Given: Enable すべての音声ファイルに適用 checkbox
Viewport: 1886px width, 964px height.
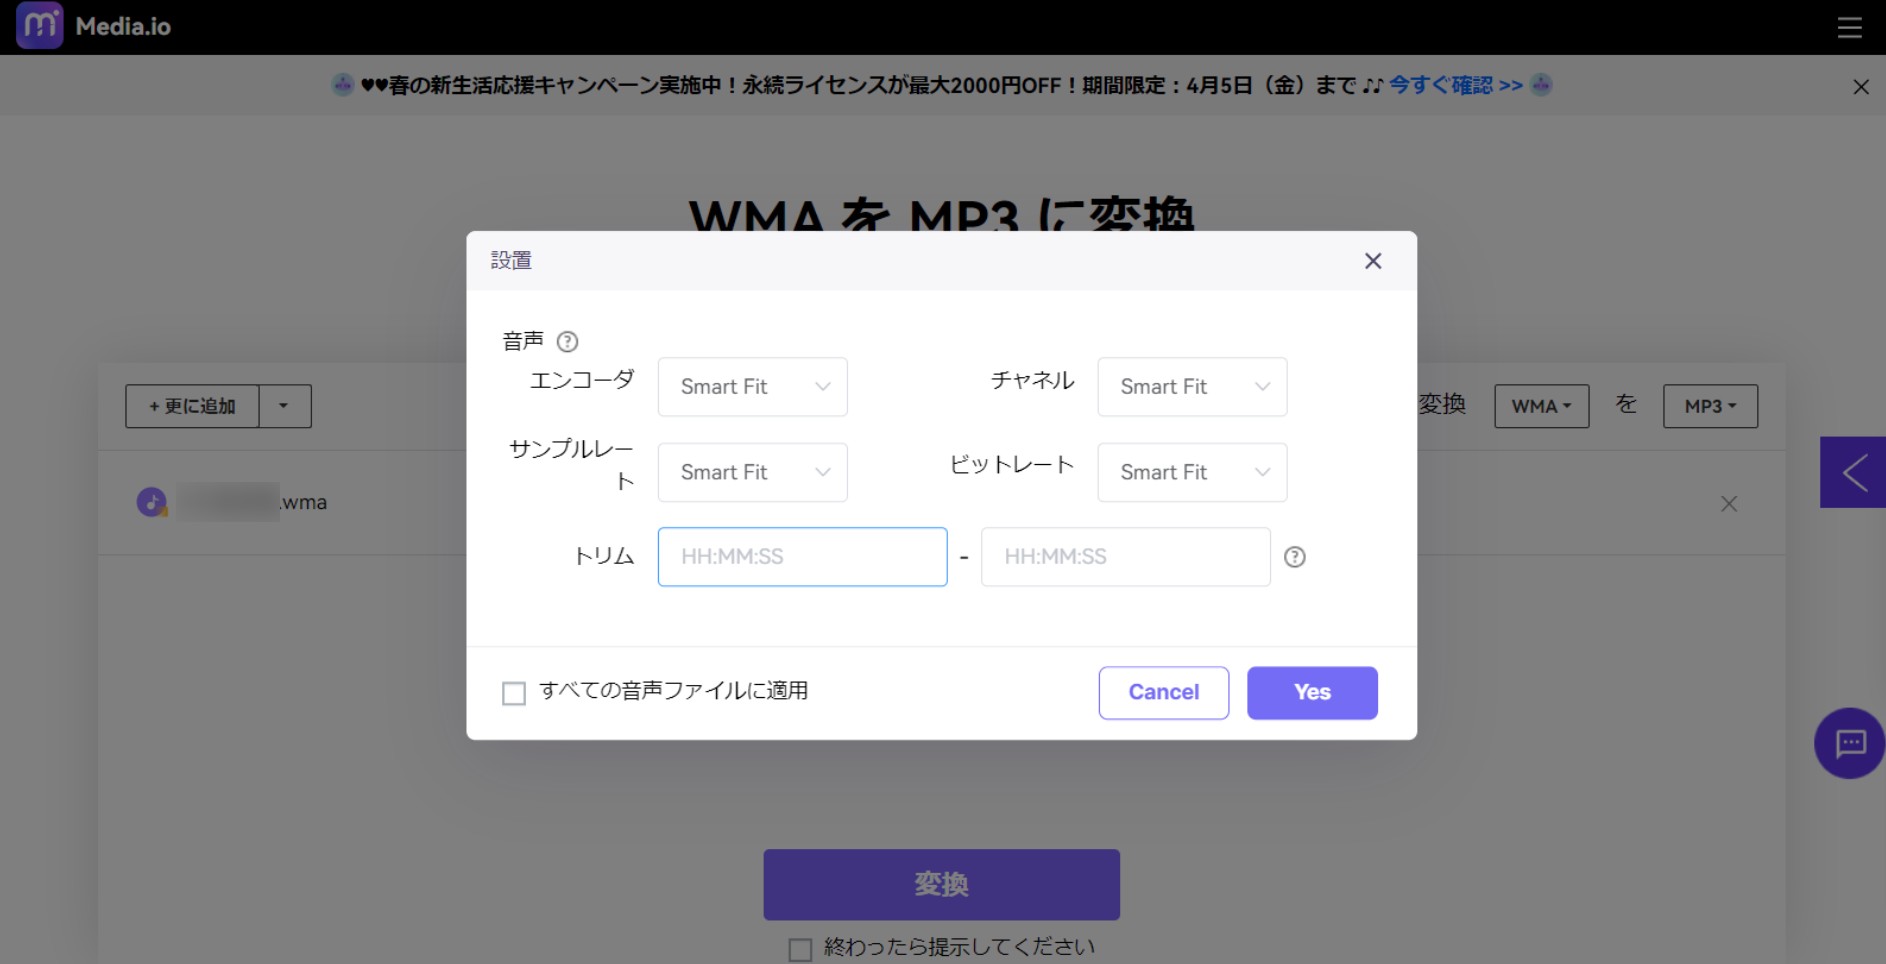Looking at the screenshot, I should pos(514,693).
